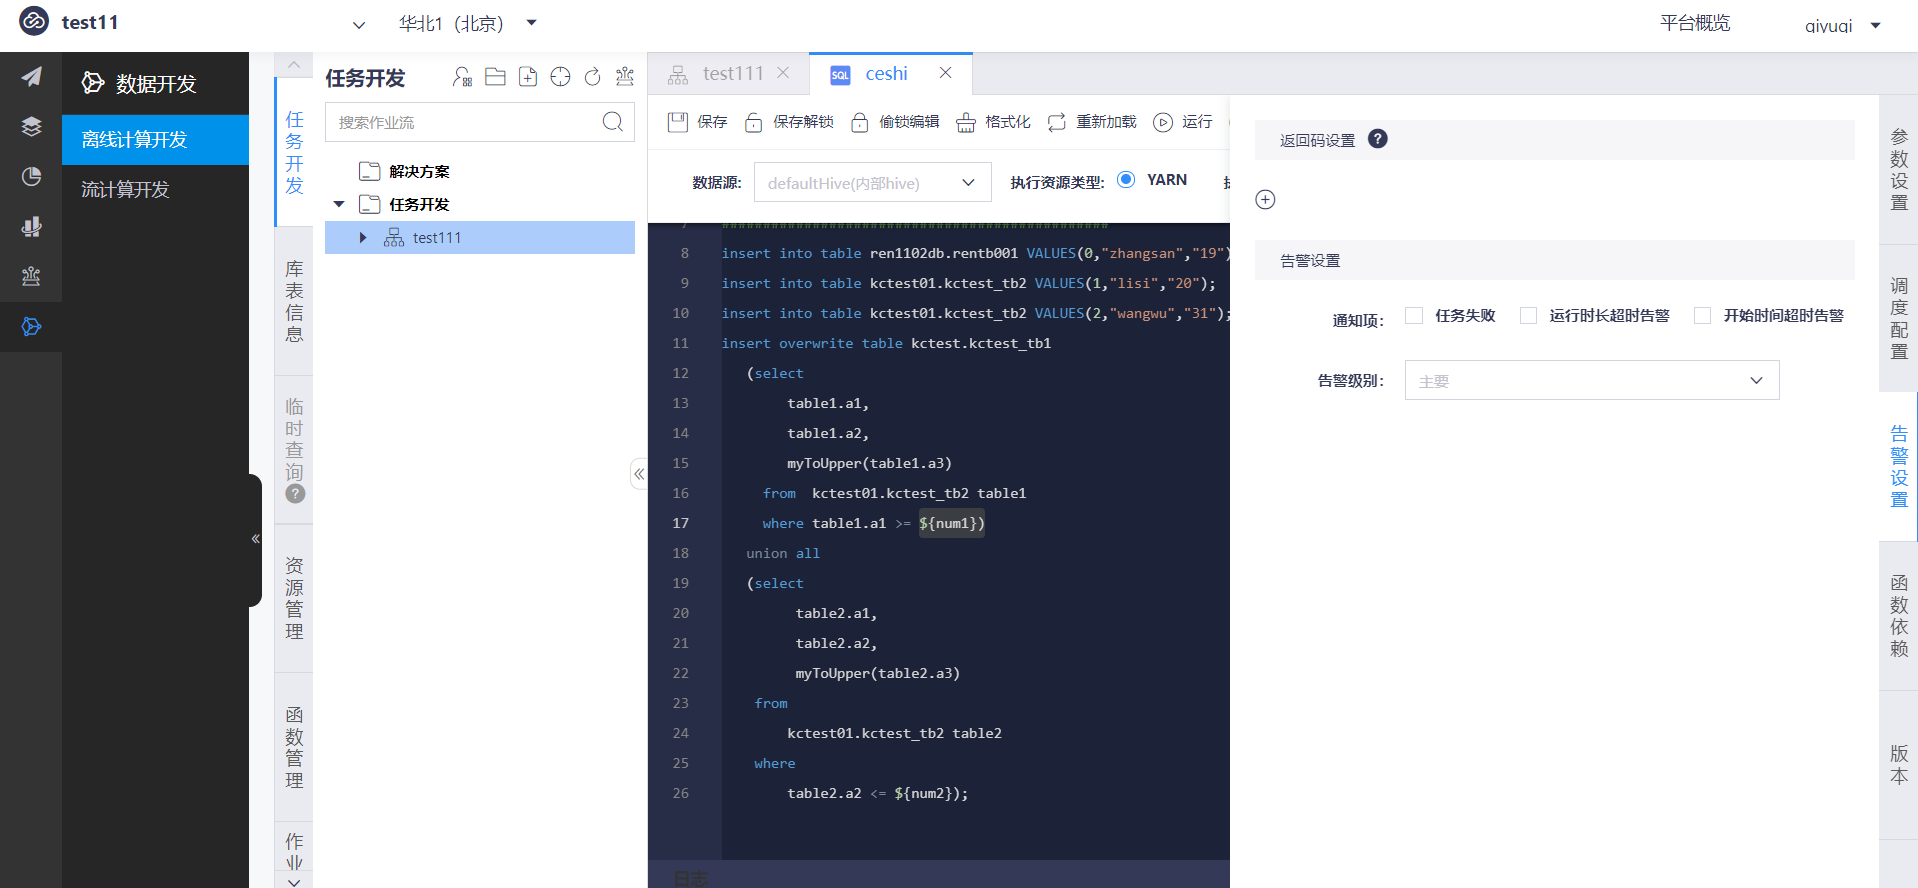The width and height of the screenshot is (1918, 888).
Task: Collapse the 任务开发 tree folder
Action: click(339, 204)
